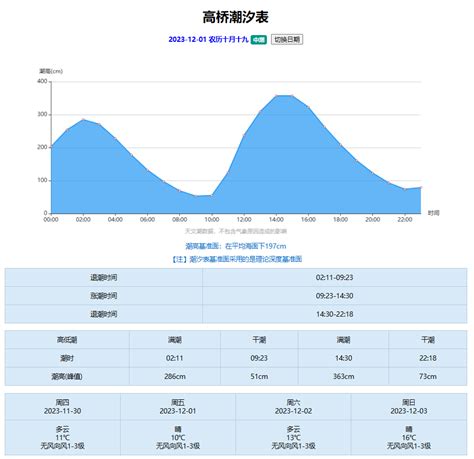474x459 pixels.
Task: Click the 14:30-22:18 time range cell
Action: (334, 314)
